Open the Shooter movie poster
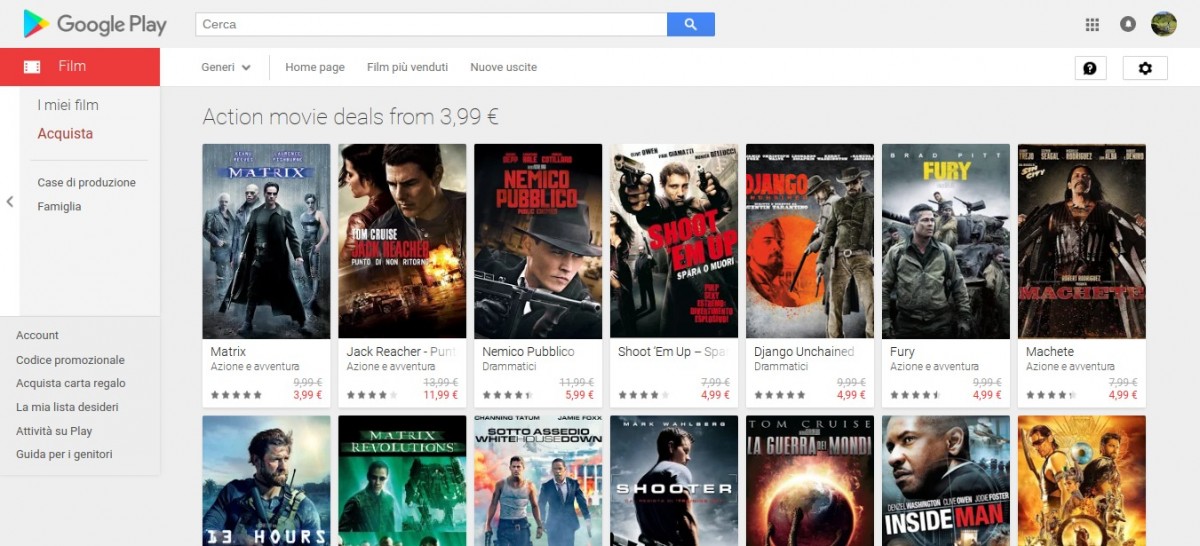Image resolution: width=1200 pixels, height=546 pixels. (674, 481)
